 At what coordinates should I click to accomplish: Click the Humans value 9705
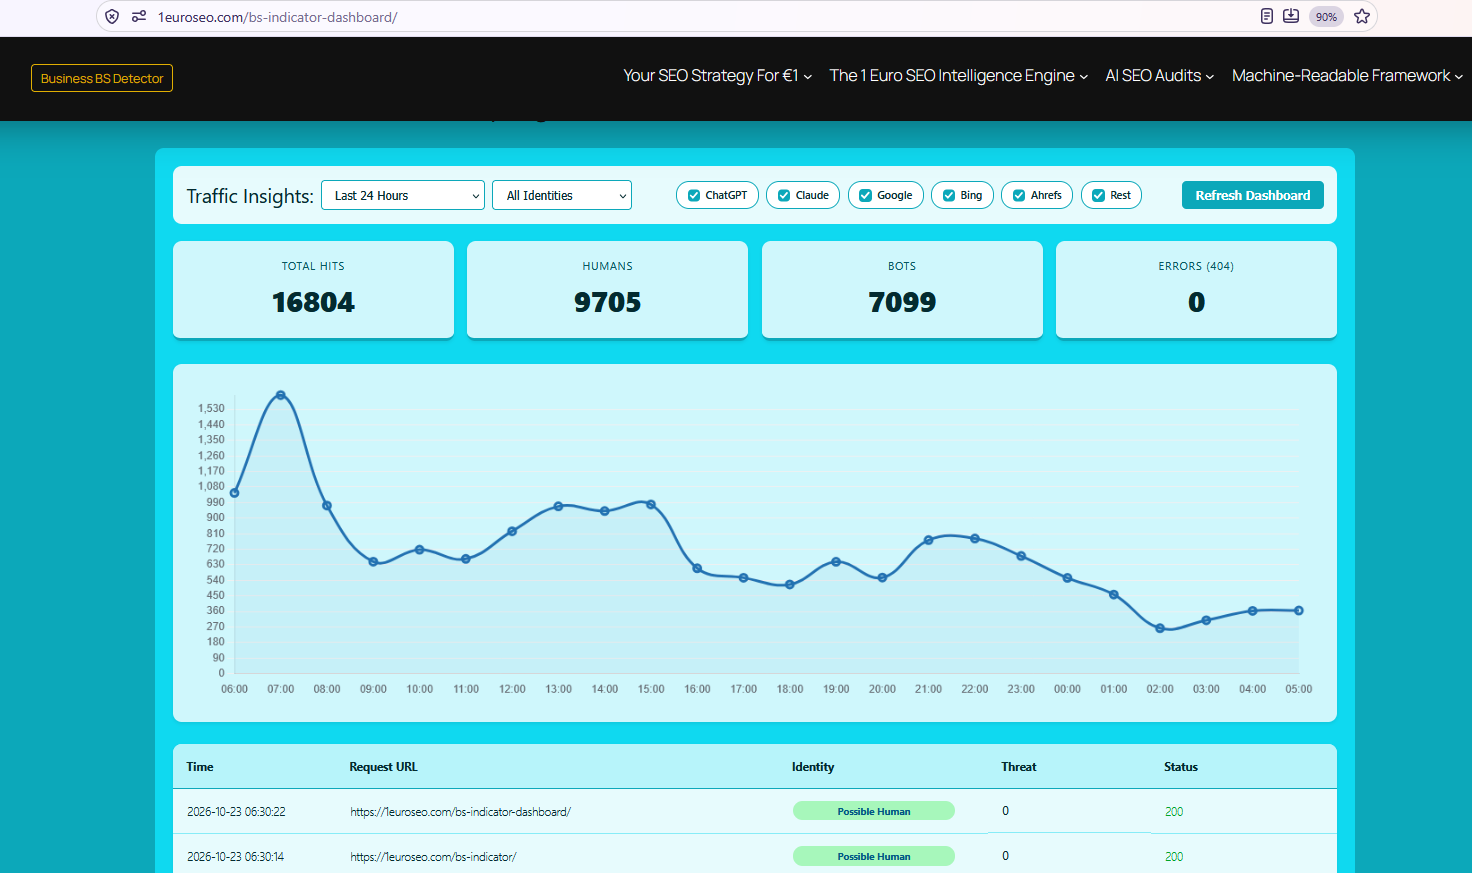pyautogui.click(x=608, y=302)
